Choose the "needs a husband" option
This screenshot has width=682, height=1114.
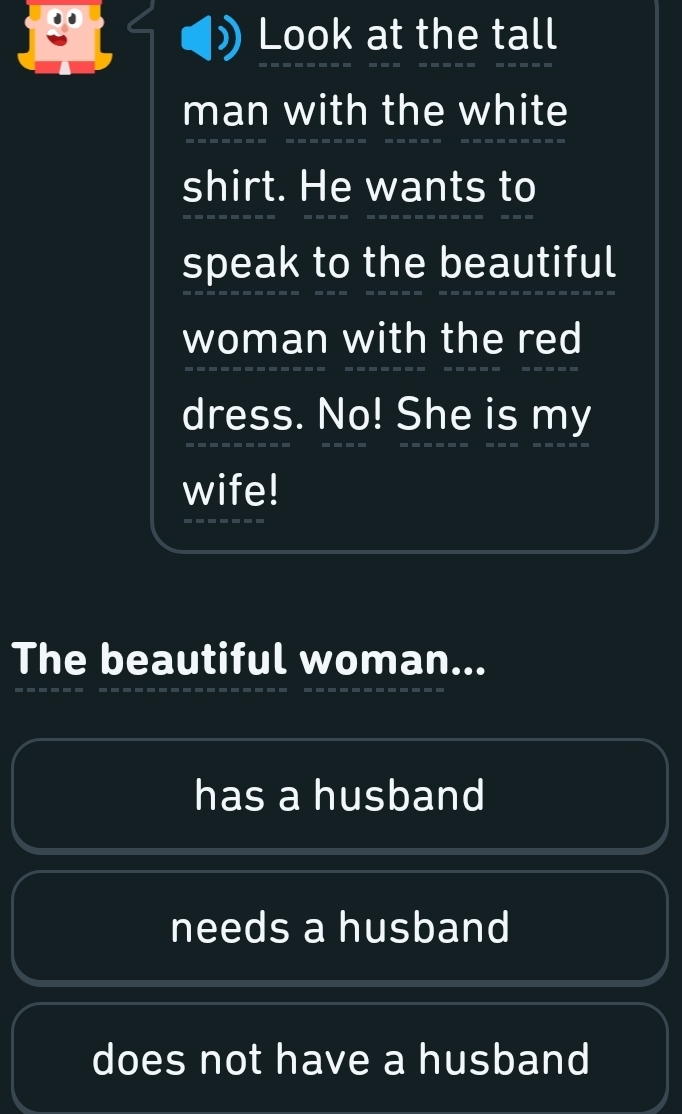340,928
